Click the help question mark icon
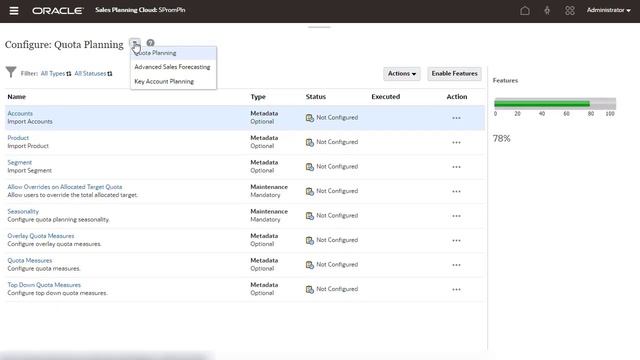The width and height of the screenshot is (640, 360). [x=151, y=43]
